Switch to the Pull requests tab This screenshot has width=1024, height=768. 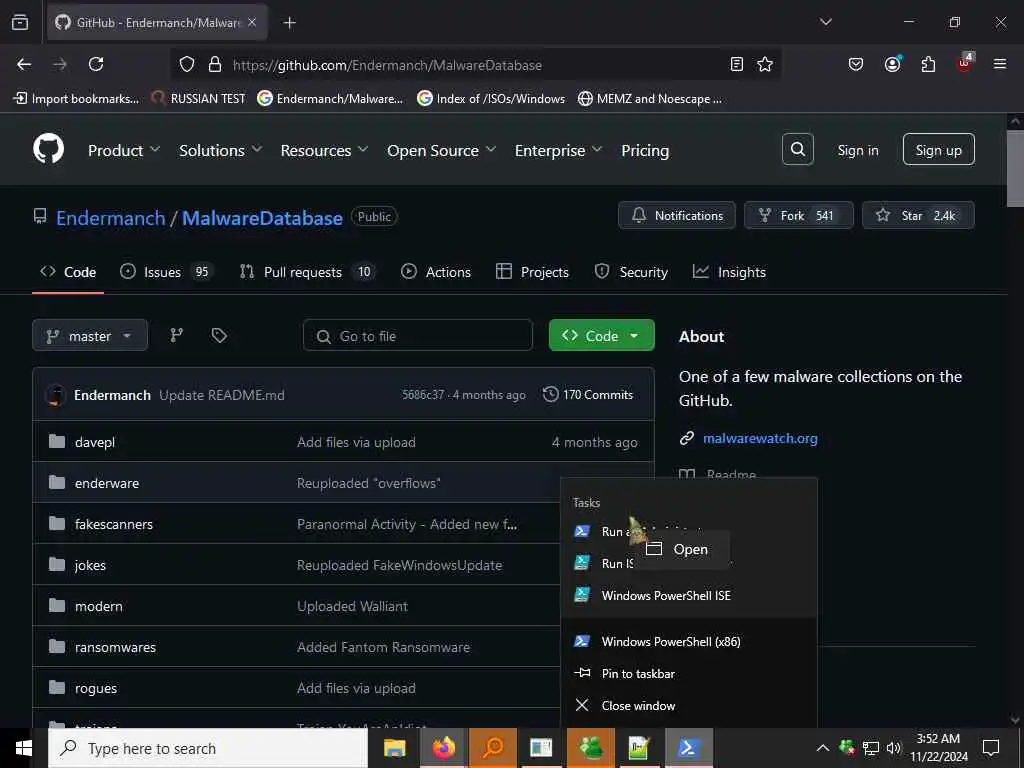[307, 272]
